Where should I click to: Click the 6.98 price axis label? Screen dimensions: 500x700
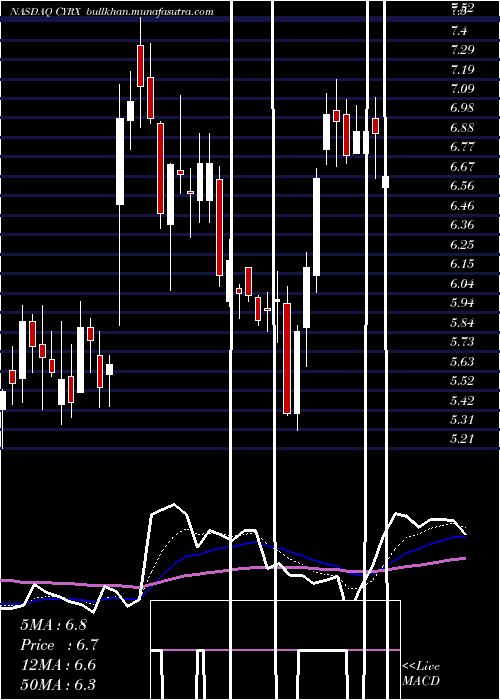point(462,108)
